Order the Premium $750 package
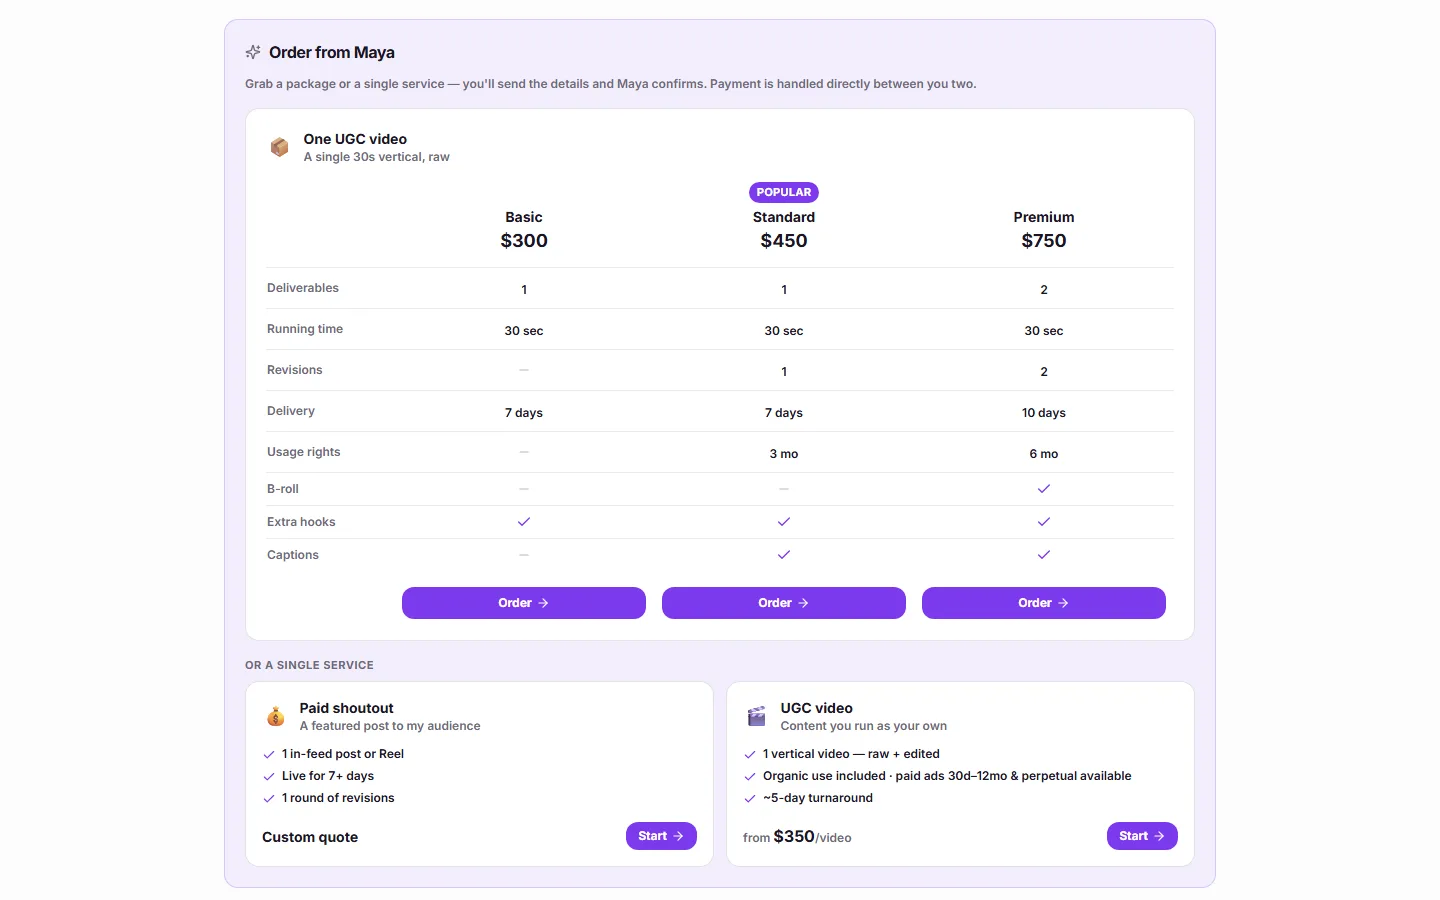 click(1044, 603)
